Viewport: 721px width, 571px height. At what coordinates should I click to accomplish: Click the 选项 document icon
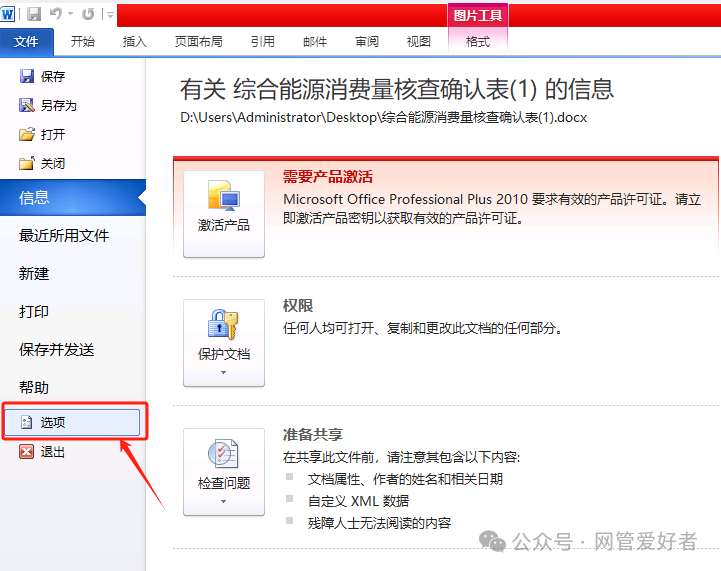pos(26,422)
